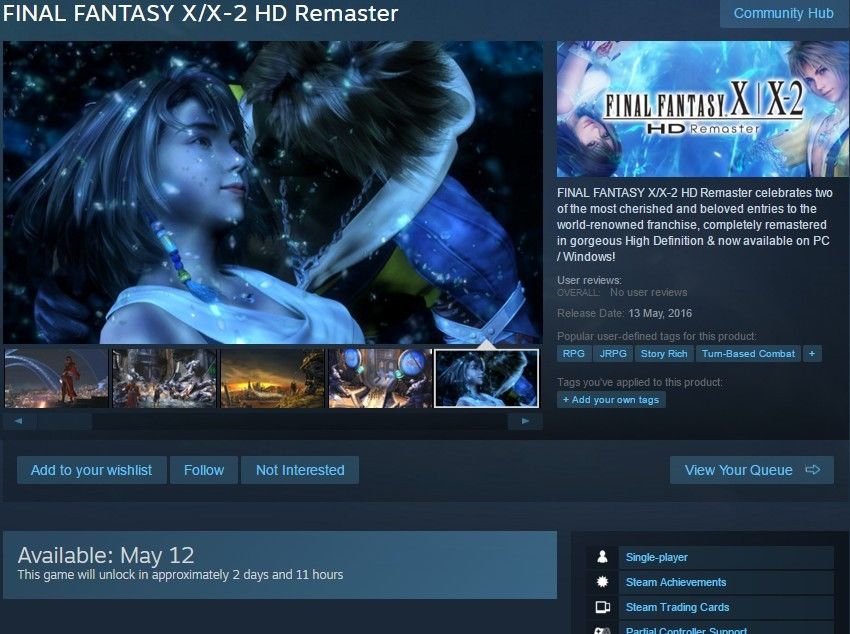Click the Steam Trading Cards icon

[603, 607]
